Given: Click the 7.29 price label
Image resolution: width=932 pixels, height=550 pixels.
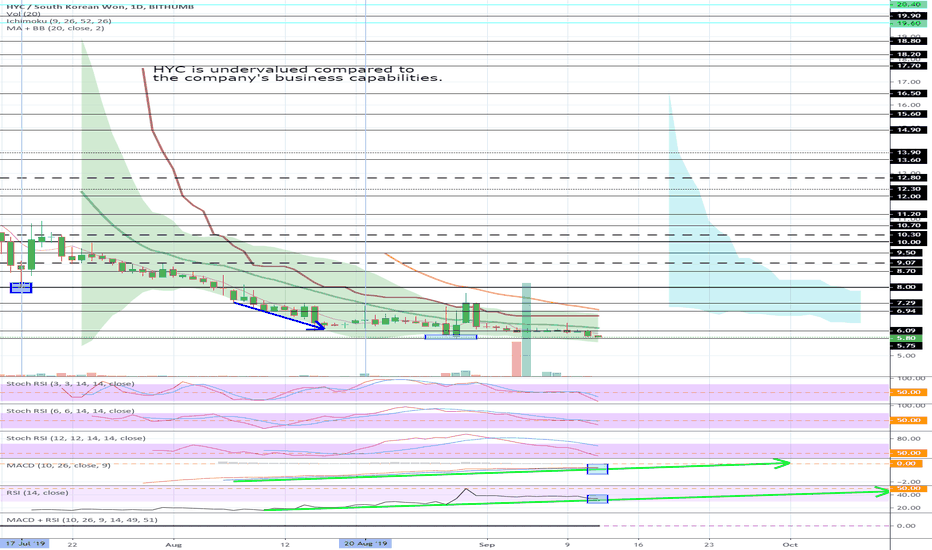Looking at the screenshot, I should [908, 303].
